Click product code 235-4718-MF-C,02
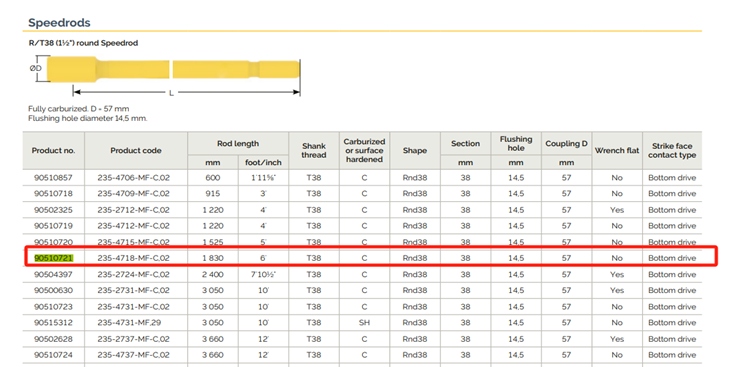 (x=134, y=258)
